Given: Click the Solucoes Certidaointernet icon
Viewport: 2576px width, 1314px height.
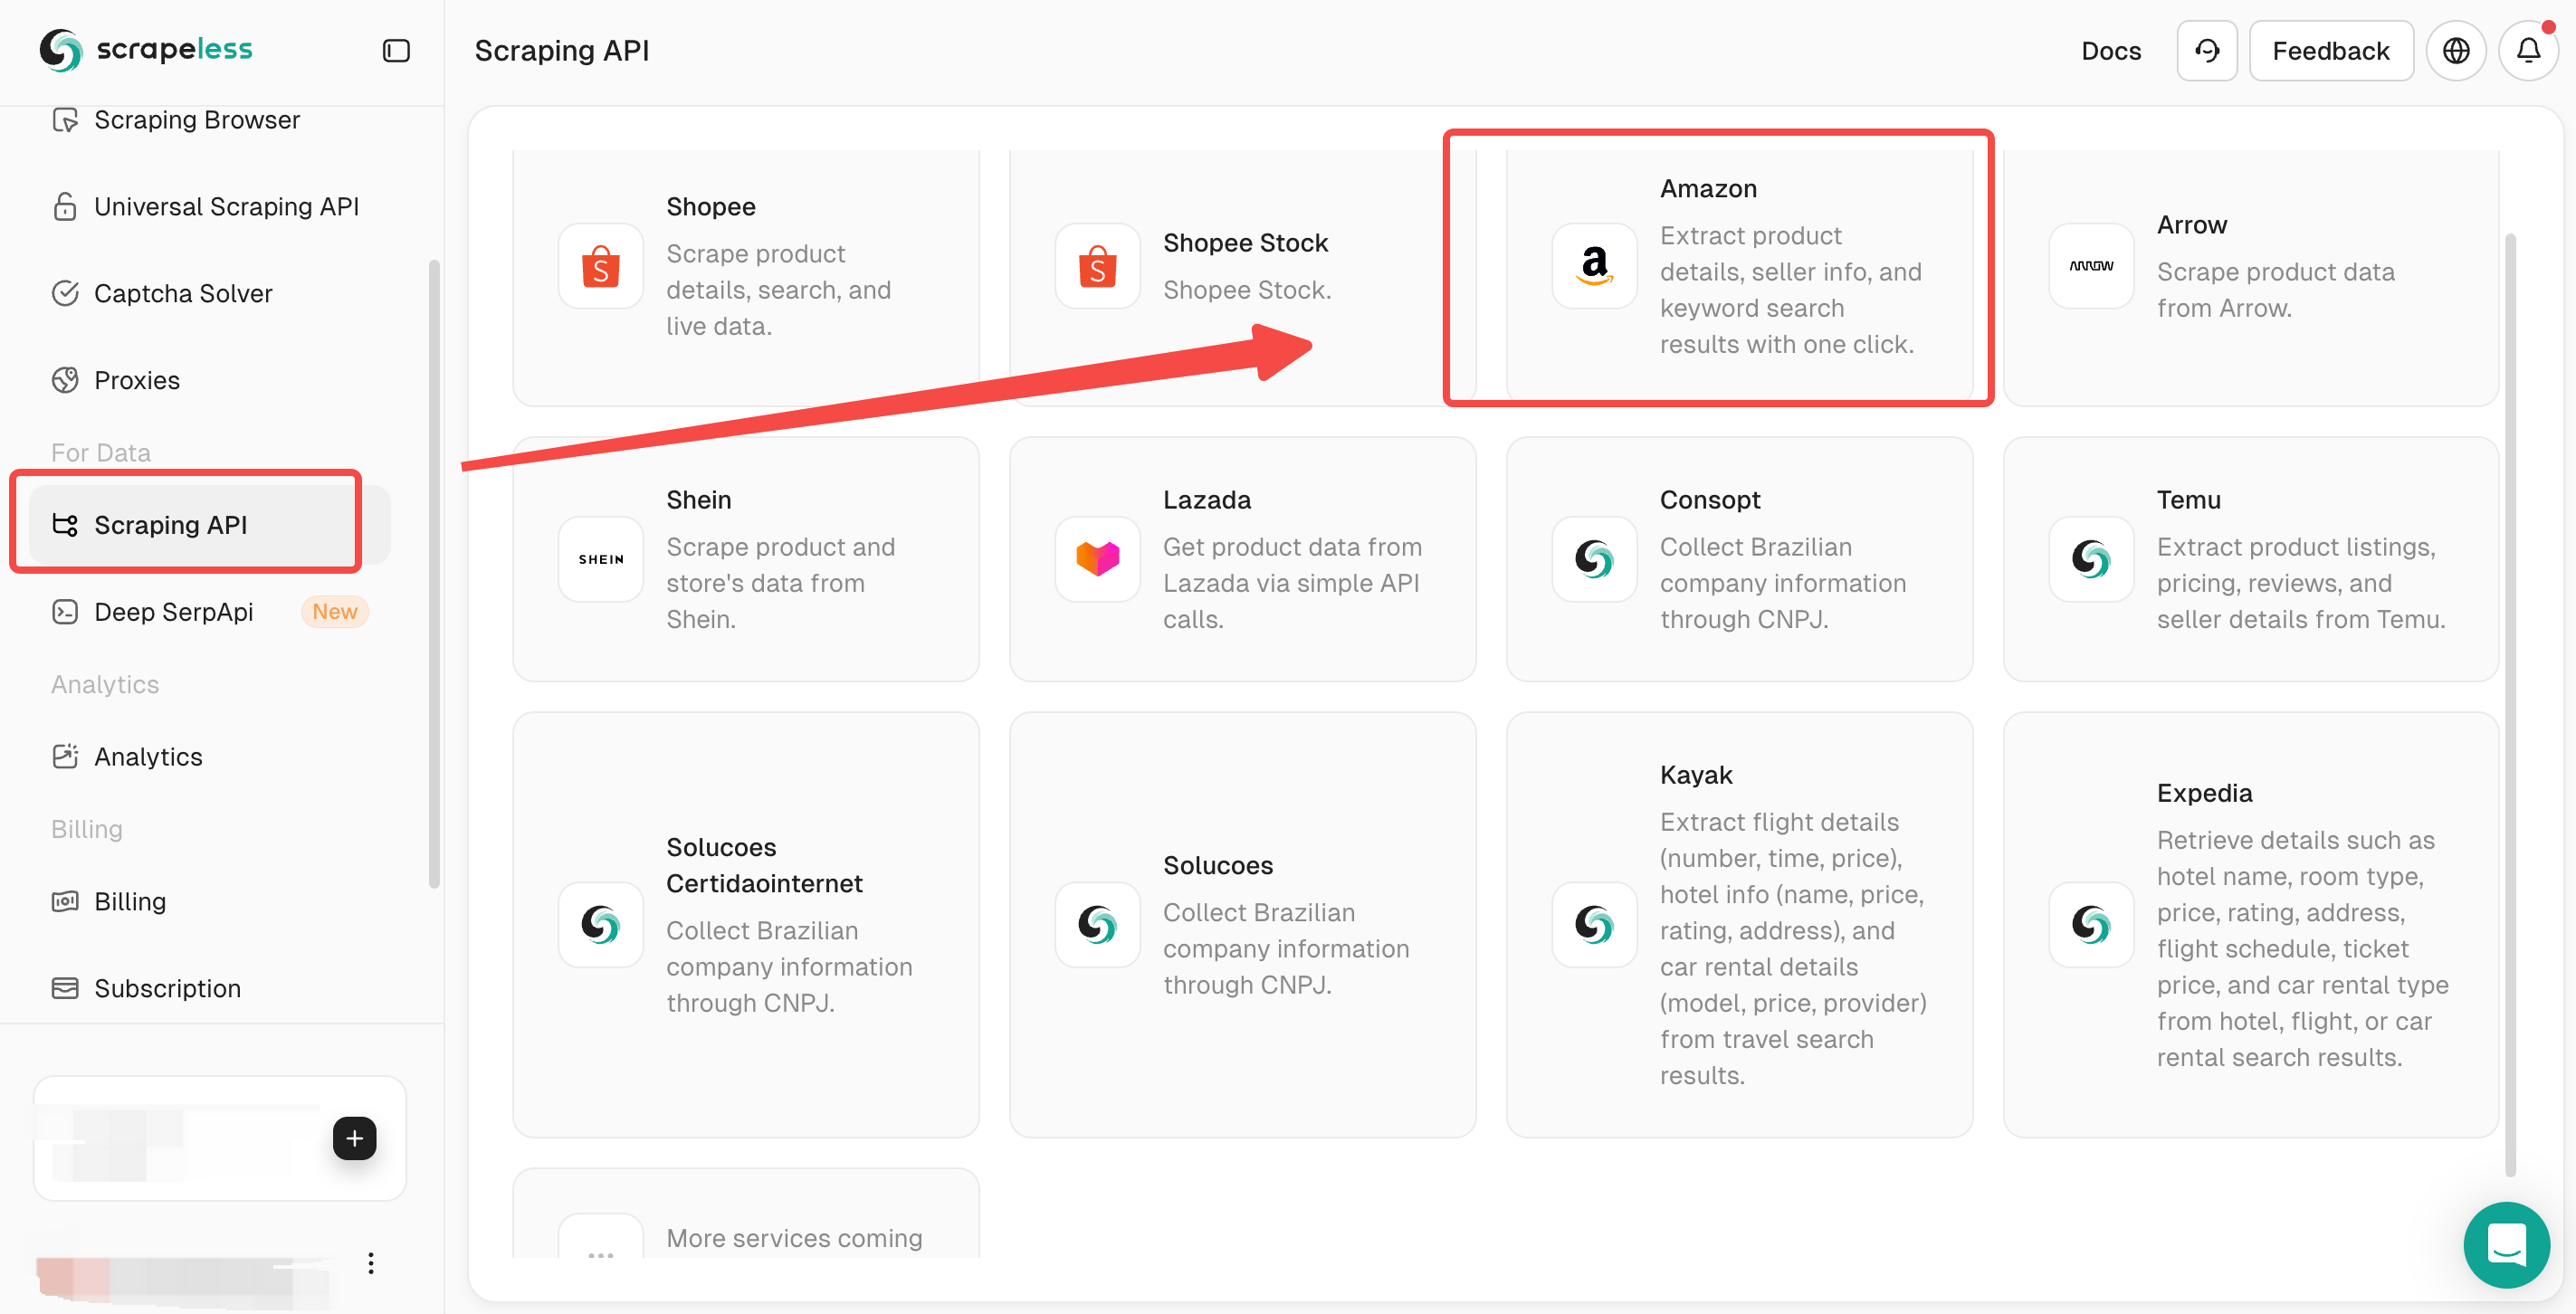Looking at the screenshot, I should click(601, 925).
